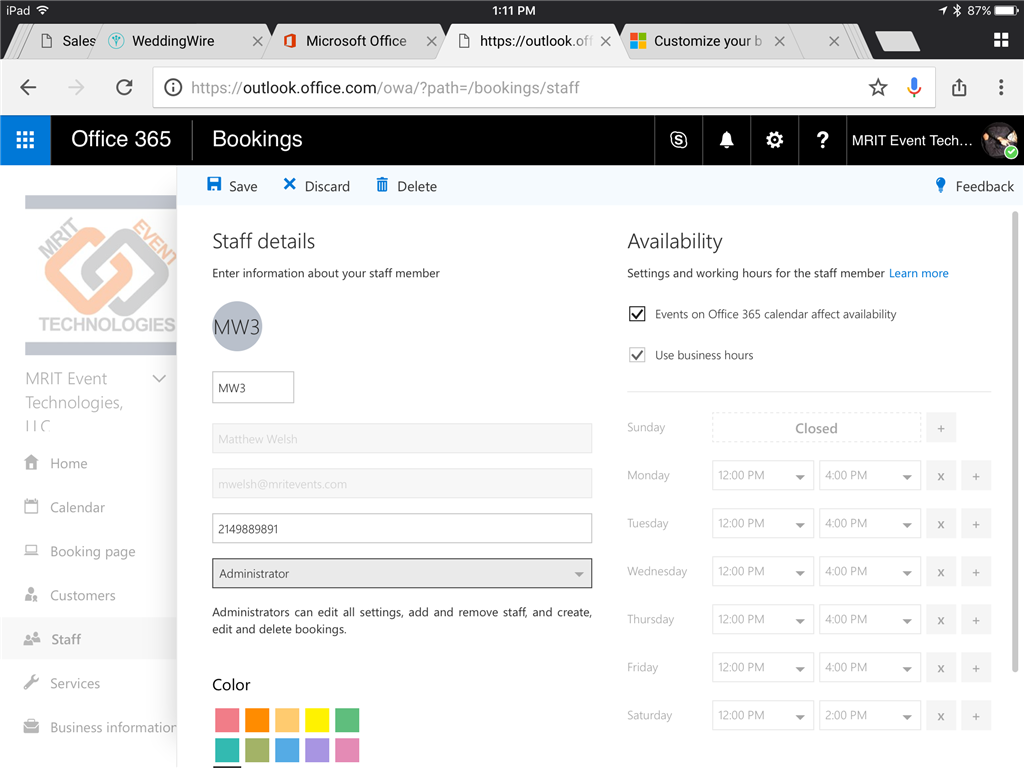Remove Monday hours with the x button
The width and height of the screenshot is (1024, 768).
pyautogui.click(x=940, y=476)
